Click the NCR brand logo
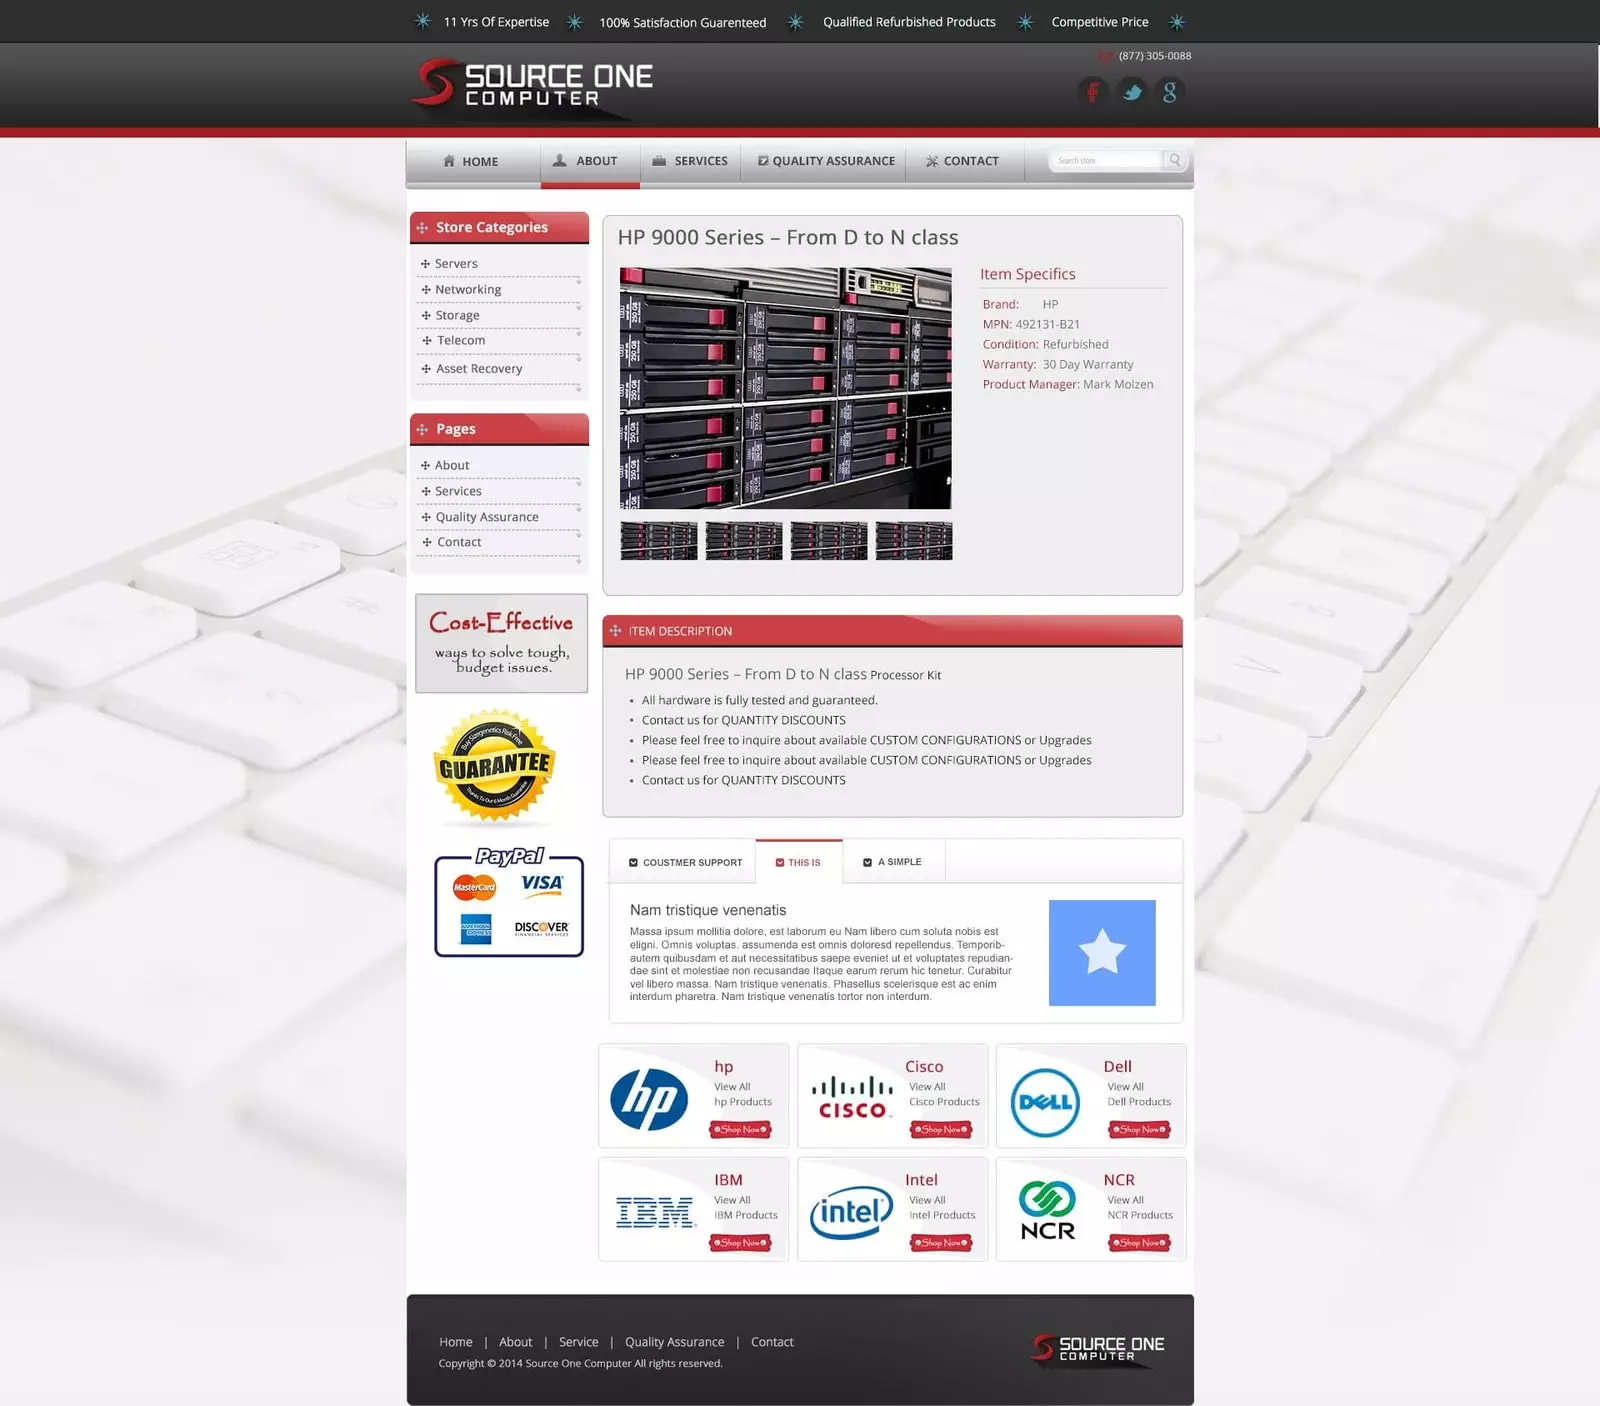 pyautogui.click(x=1047, y=1210)
